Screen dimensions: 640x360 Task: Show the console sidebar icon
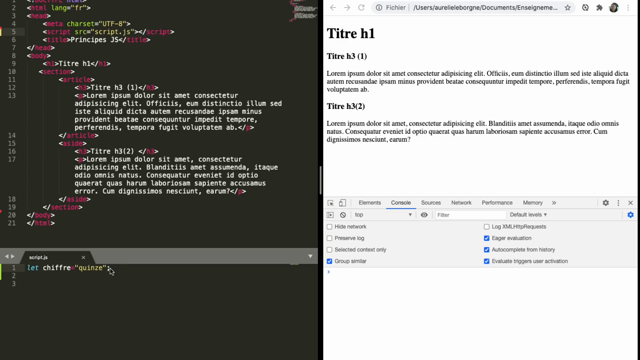pos(330,215)
